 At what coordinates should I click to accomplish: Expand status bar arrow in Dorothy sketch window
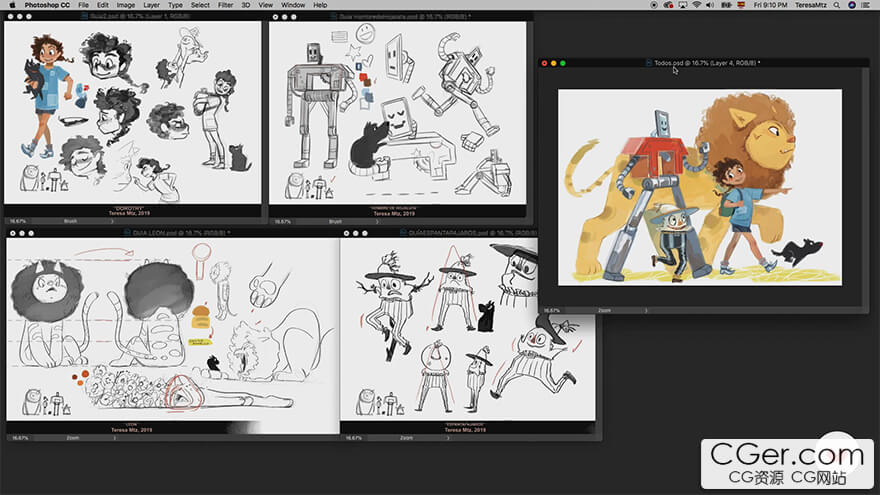(x=112, y=221)
